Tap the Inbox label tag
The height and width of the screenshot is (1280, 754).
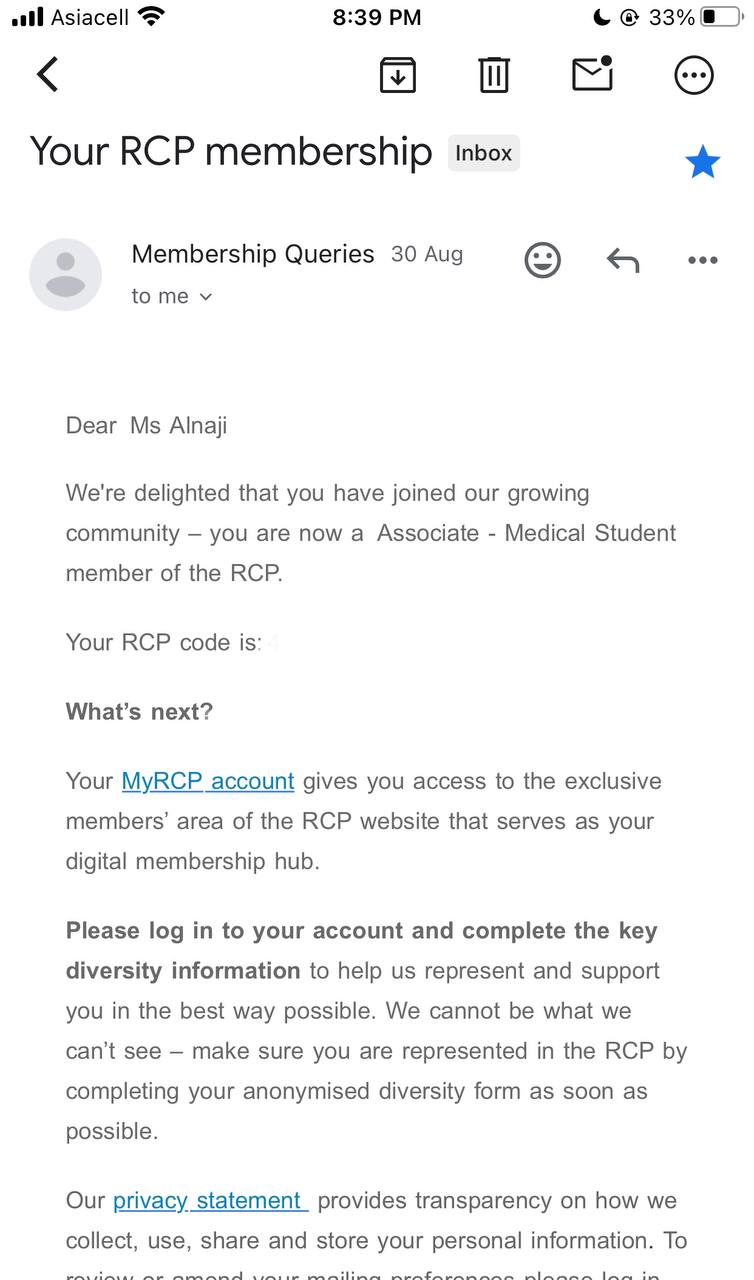click(483, 153)
